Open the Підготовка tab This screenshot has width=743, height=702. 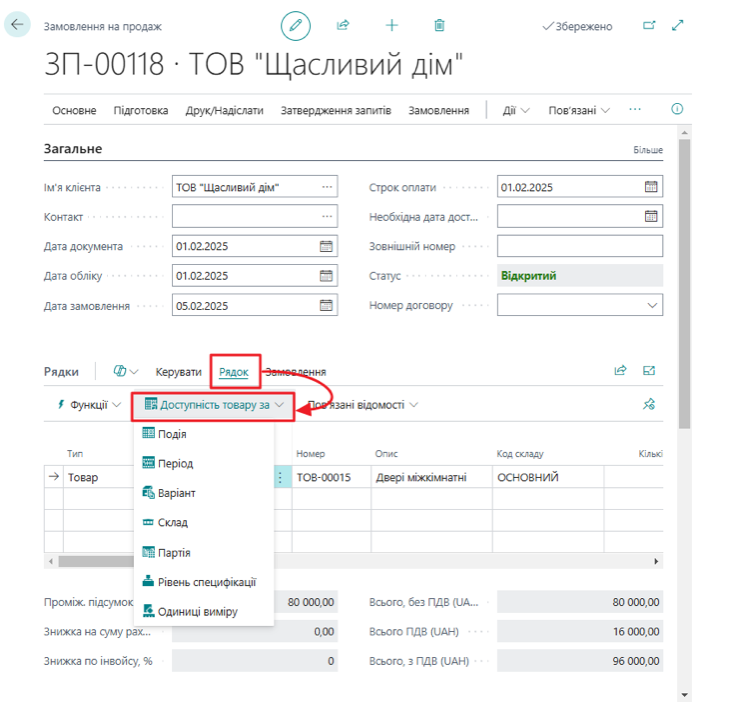pyautogui.click(x=141, y=110)
